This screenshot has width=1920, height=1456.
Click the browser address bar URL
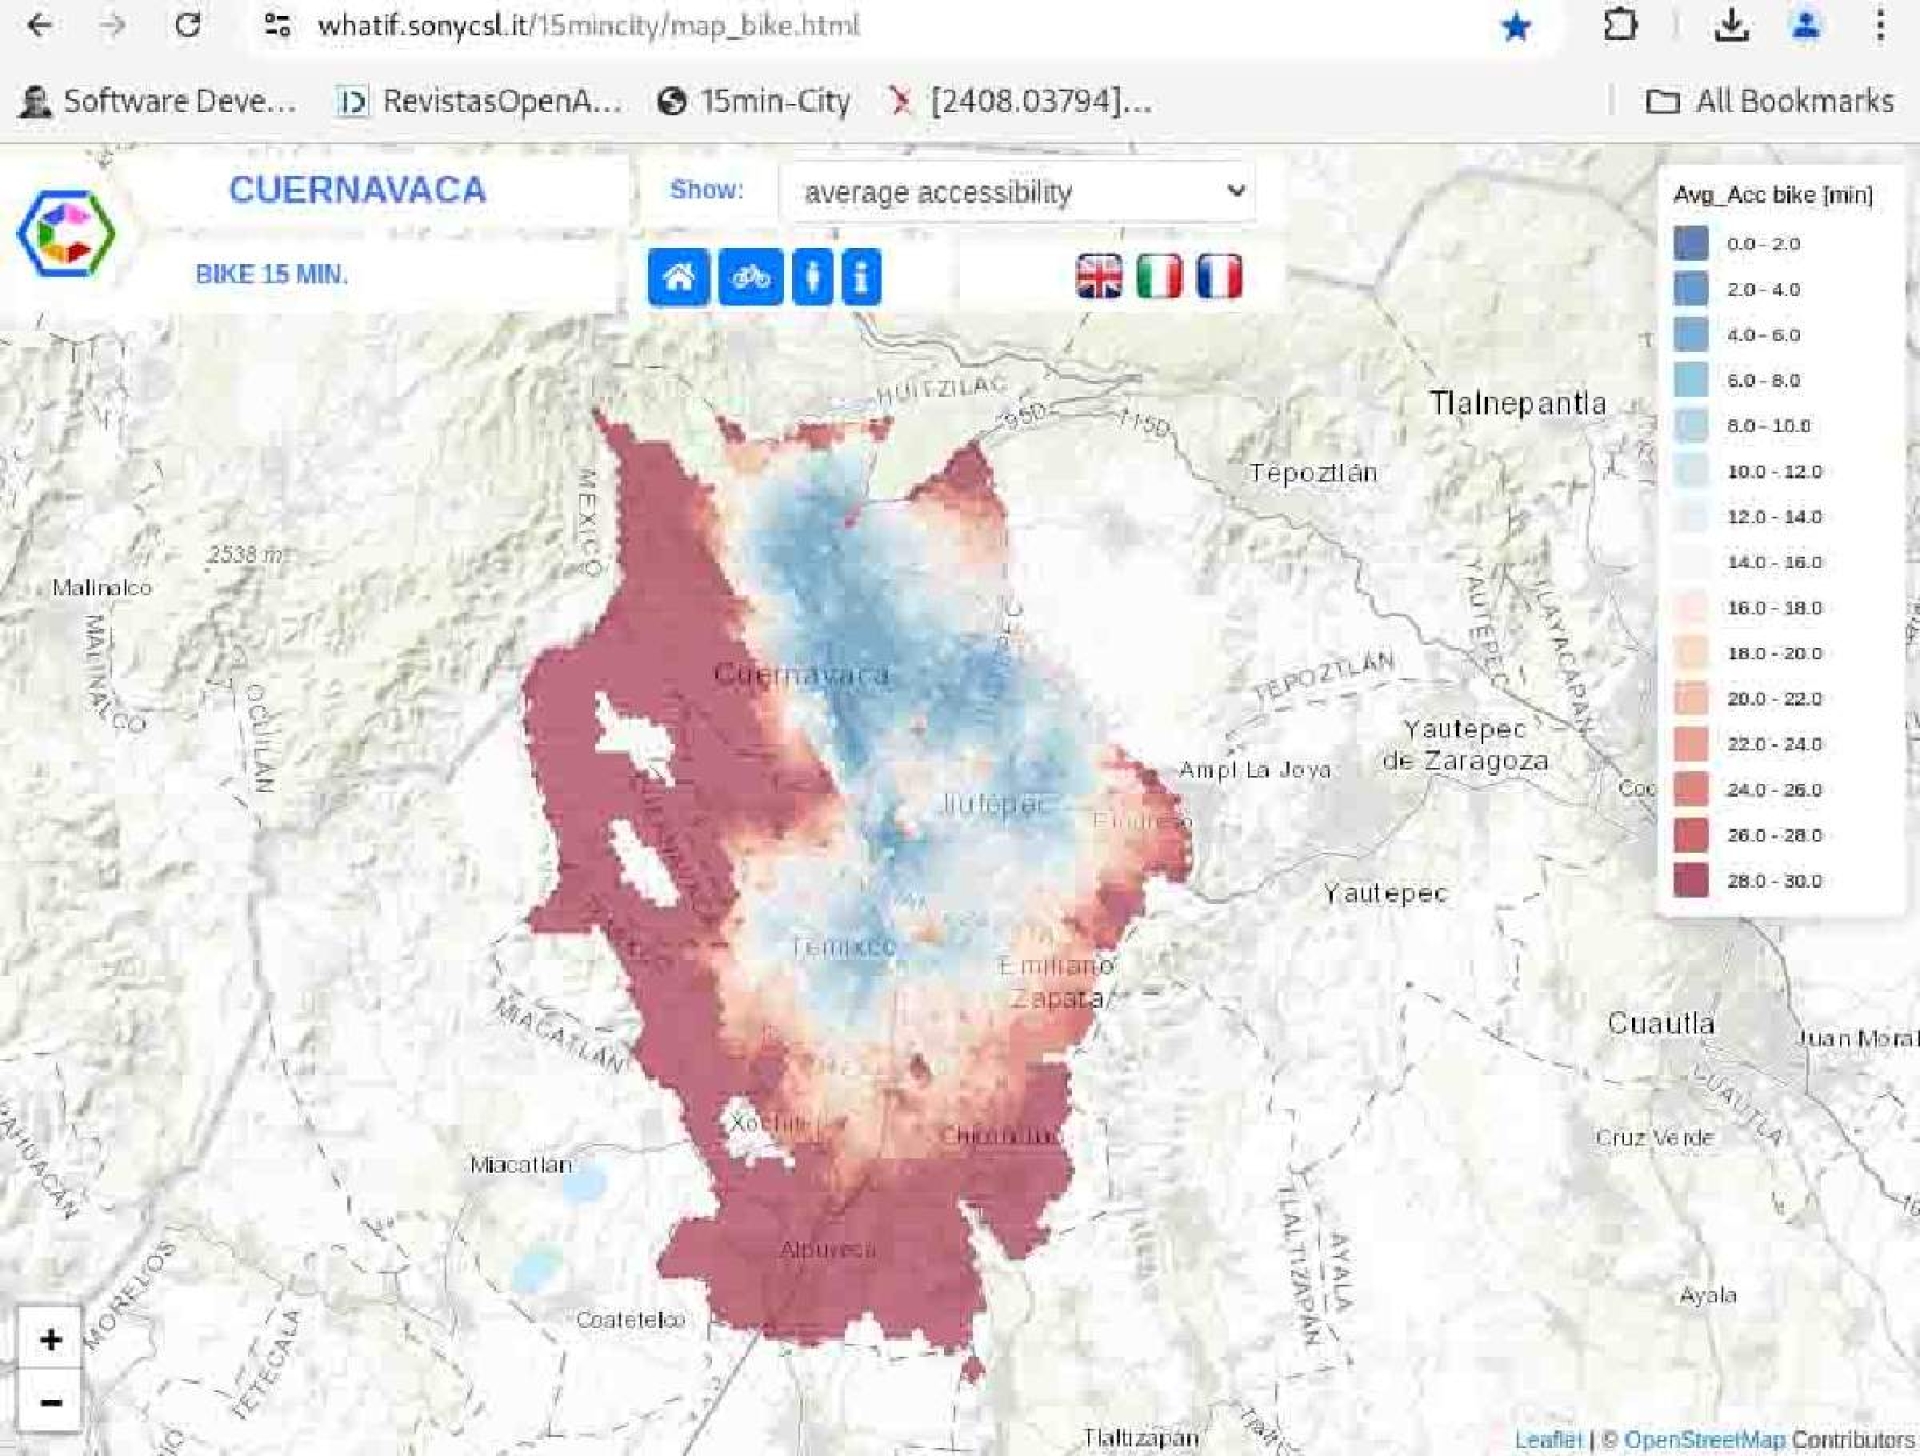tap(588, 26)
